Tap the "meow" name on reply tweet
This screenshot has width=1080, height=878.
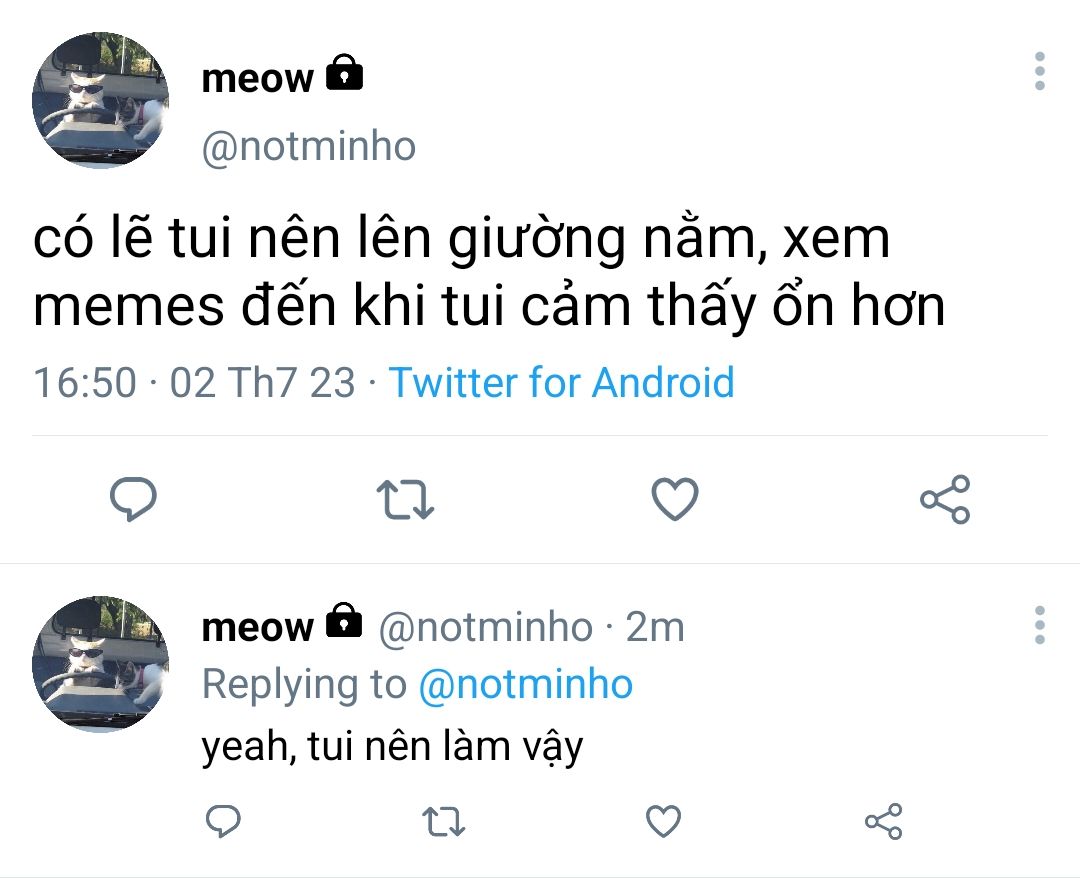pos(257,627)
